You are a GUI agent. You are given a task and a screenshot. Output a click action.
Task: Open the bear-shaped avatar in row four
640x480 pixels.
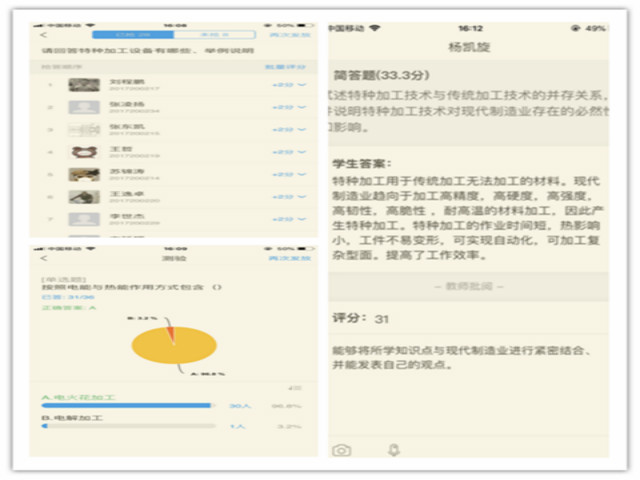coord(84,152)
